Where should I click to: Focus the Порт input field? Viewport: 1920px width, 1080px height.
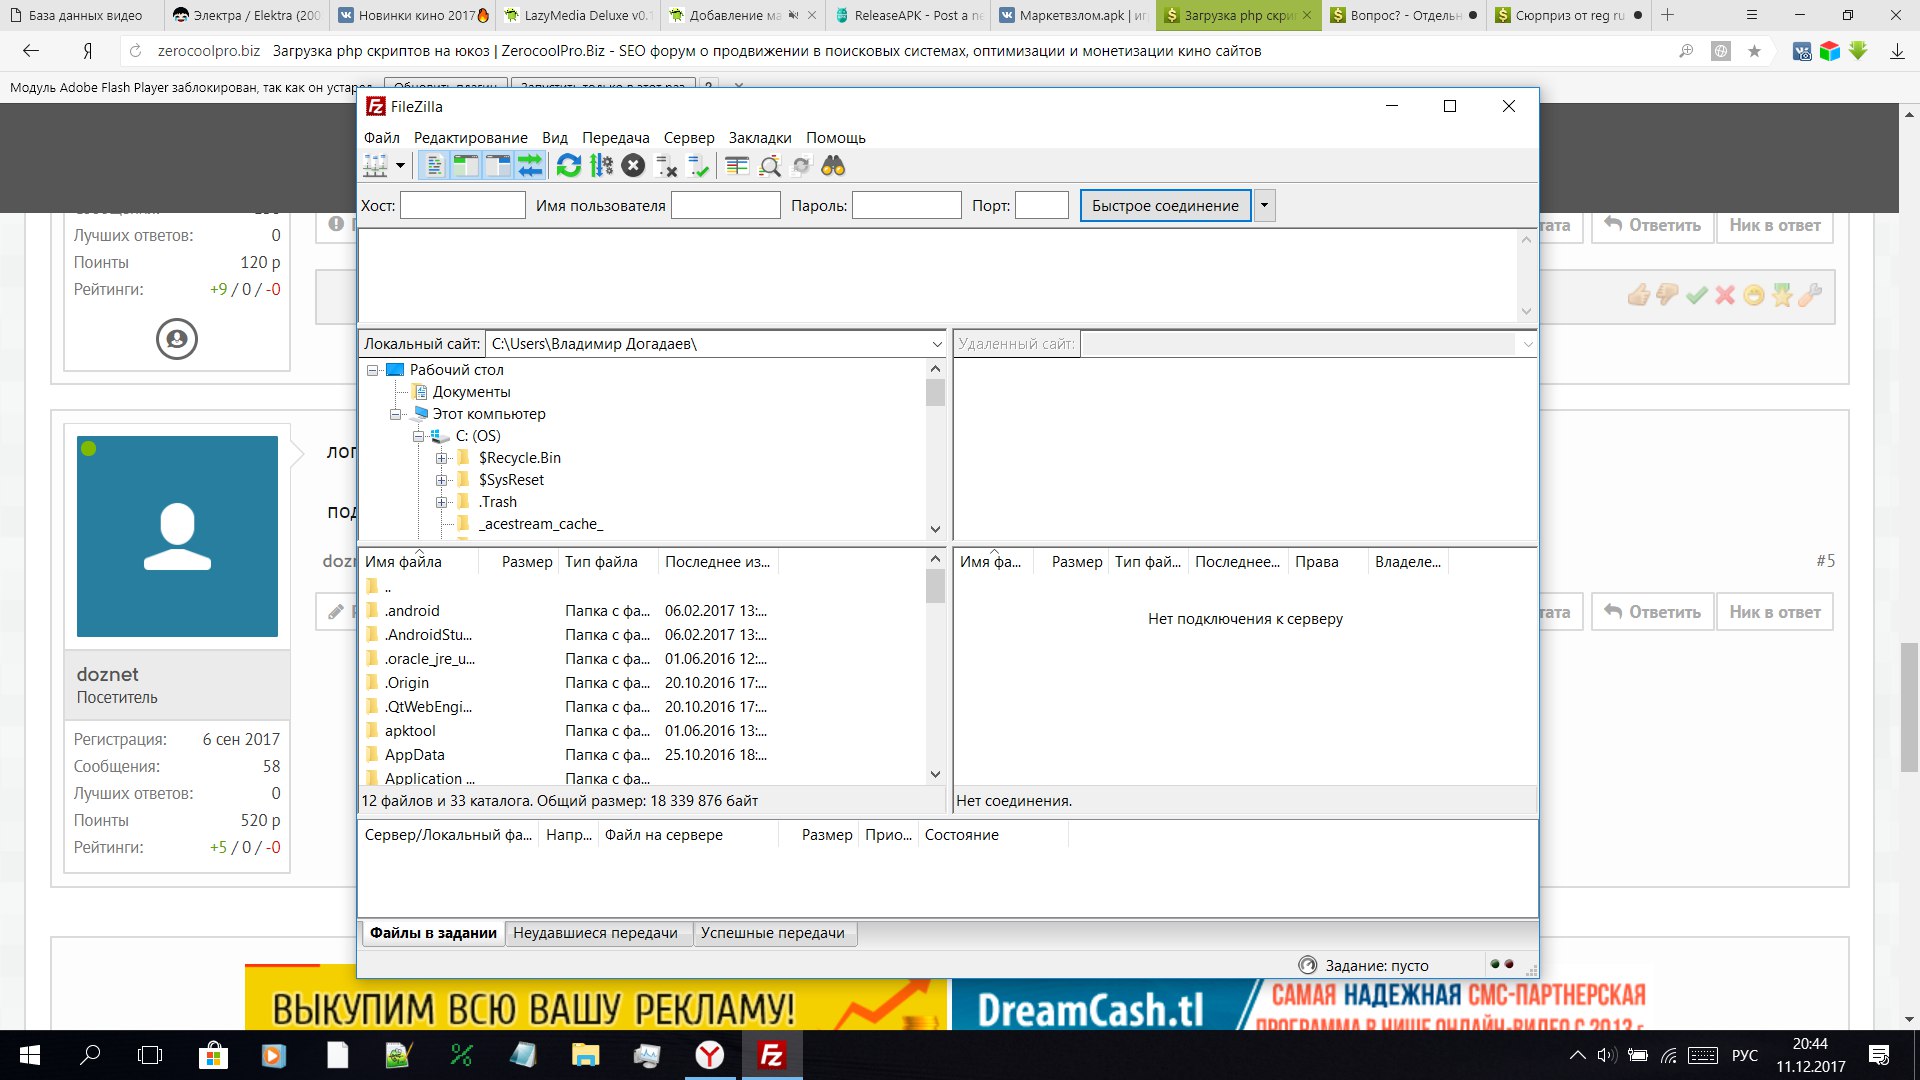click(x=1042, y=206)
